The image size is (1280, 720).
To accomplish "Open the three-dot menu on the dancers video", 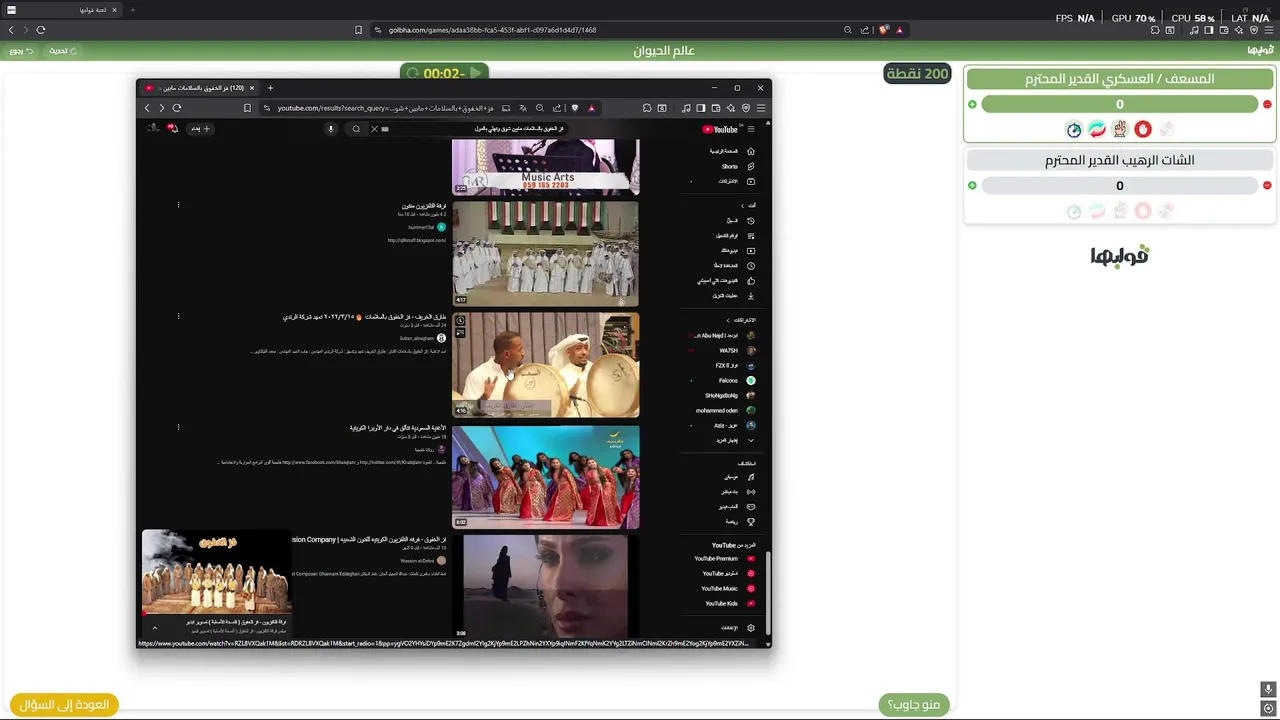I will pos(178,427).
